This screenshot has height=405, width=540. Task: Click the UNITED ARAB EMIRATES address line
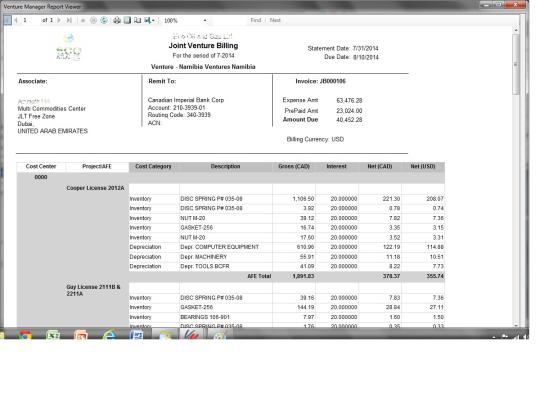(x=53, y=131)
